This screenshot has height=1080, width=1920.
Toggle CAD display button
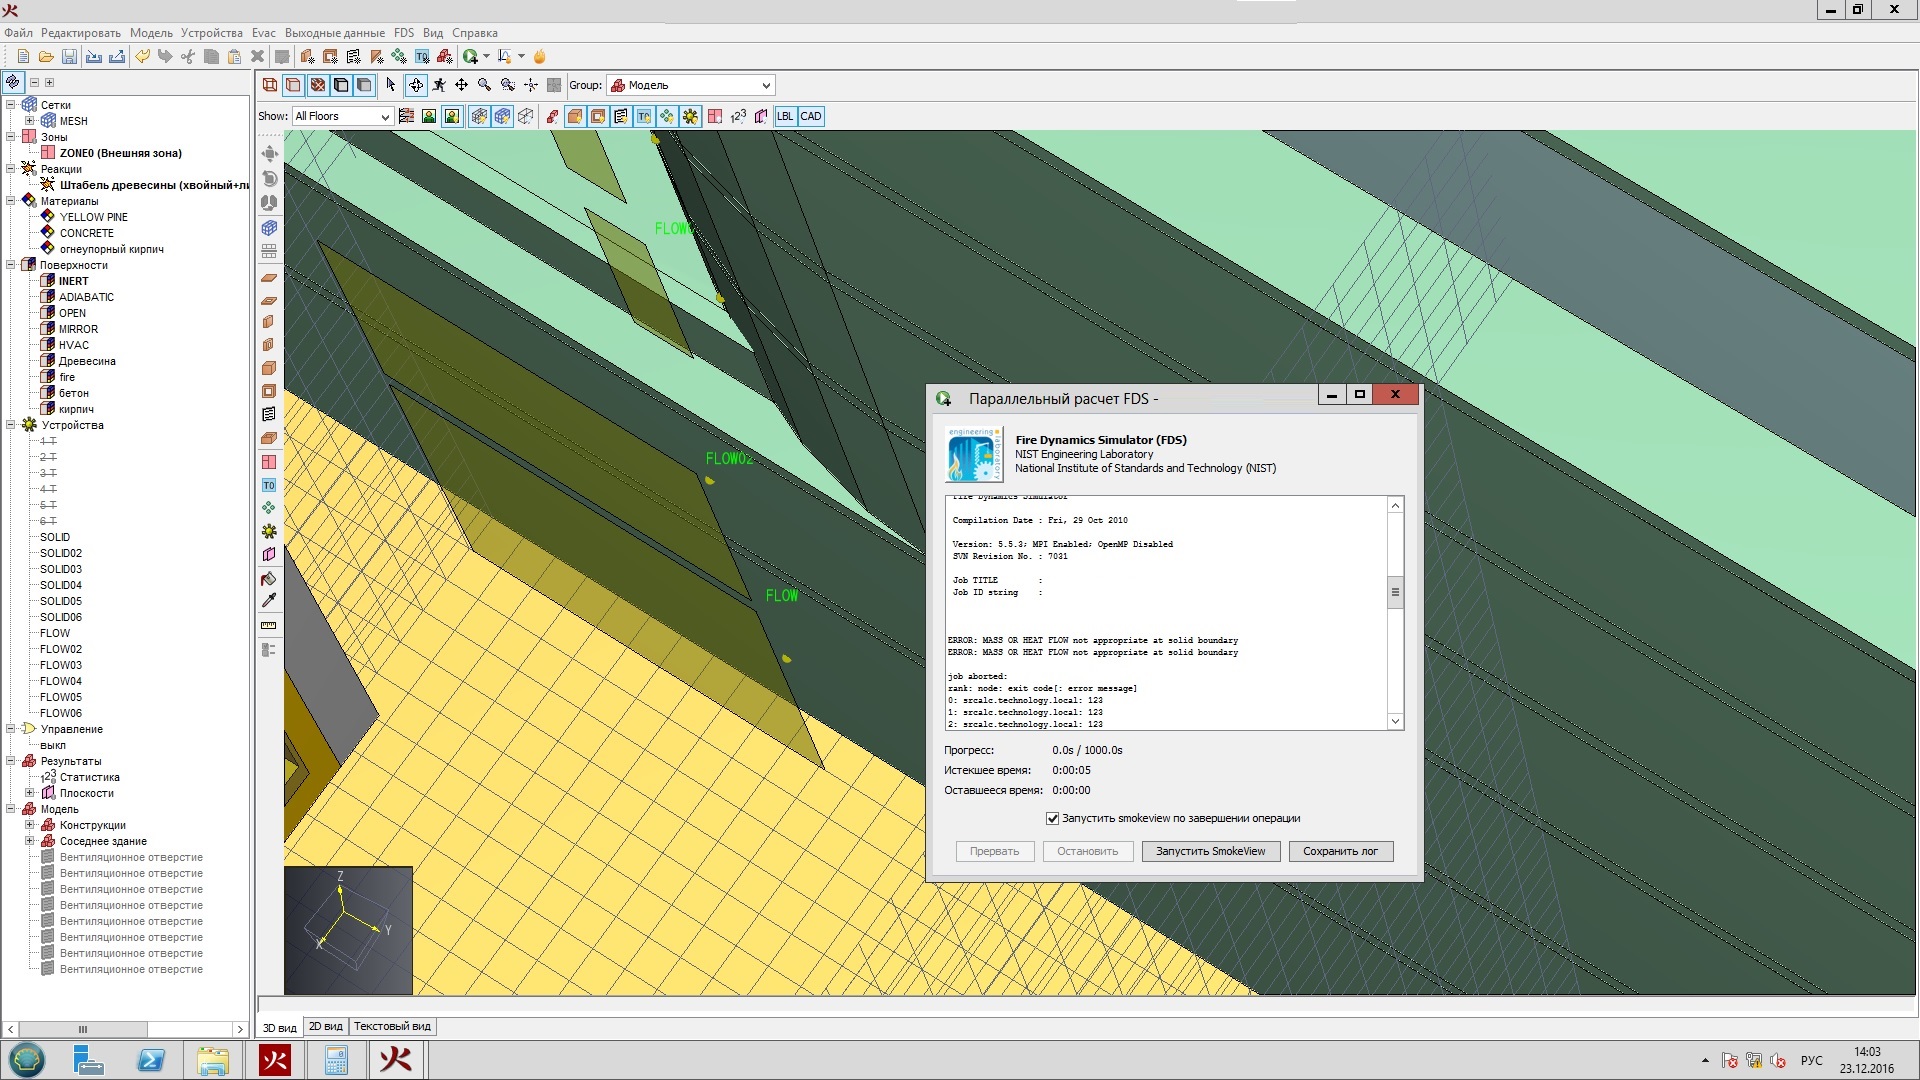[x=811, y=116]
